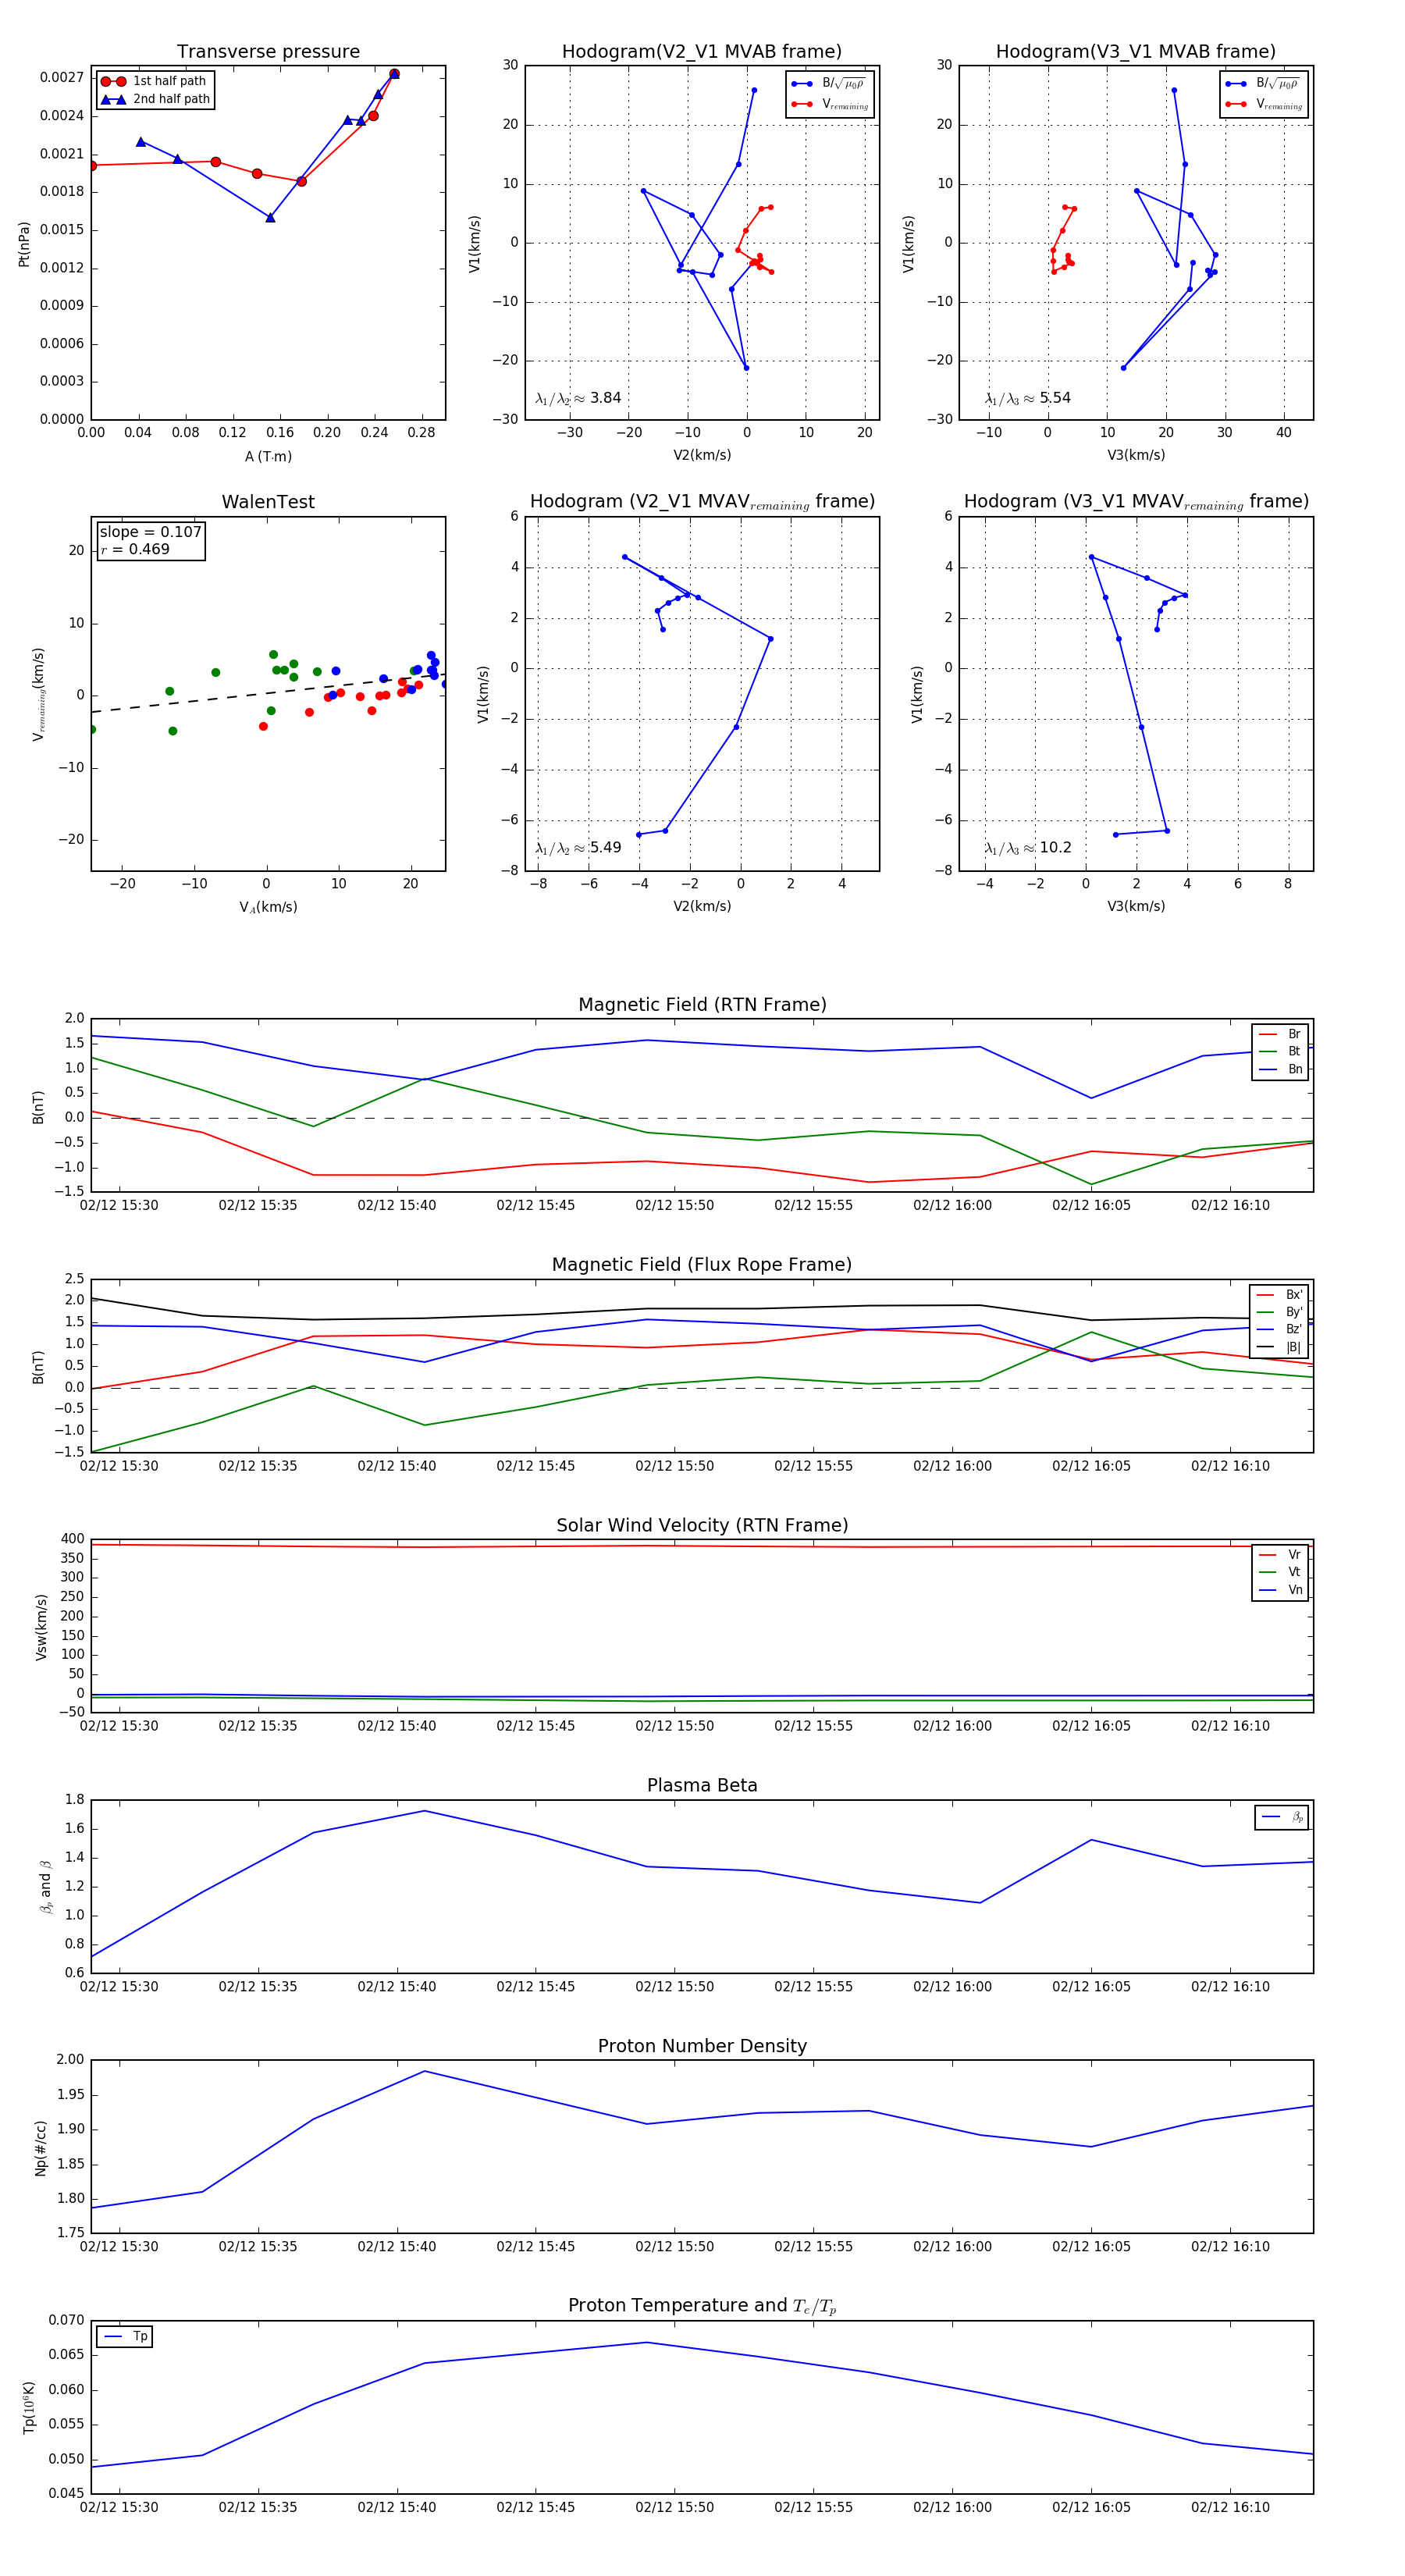
Task: Click the "By'" legend entry
Action: [1279, 1312]
